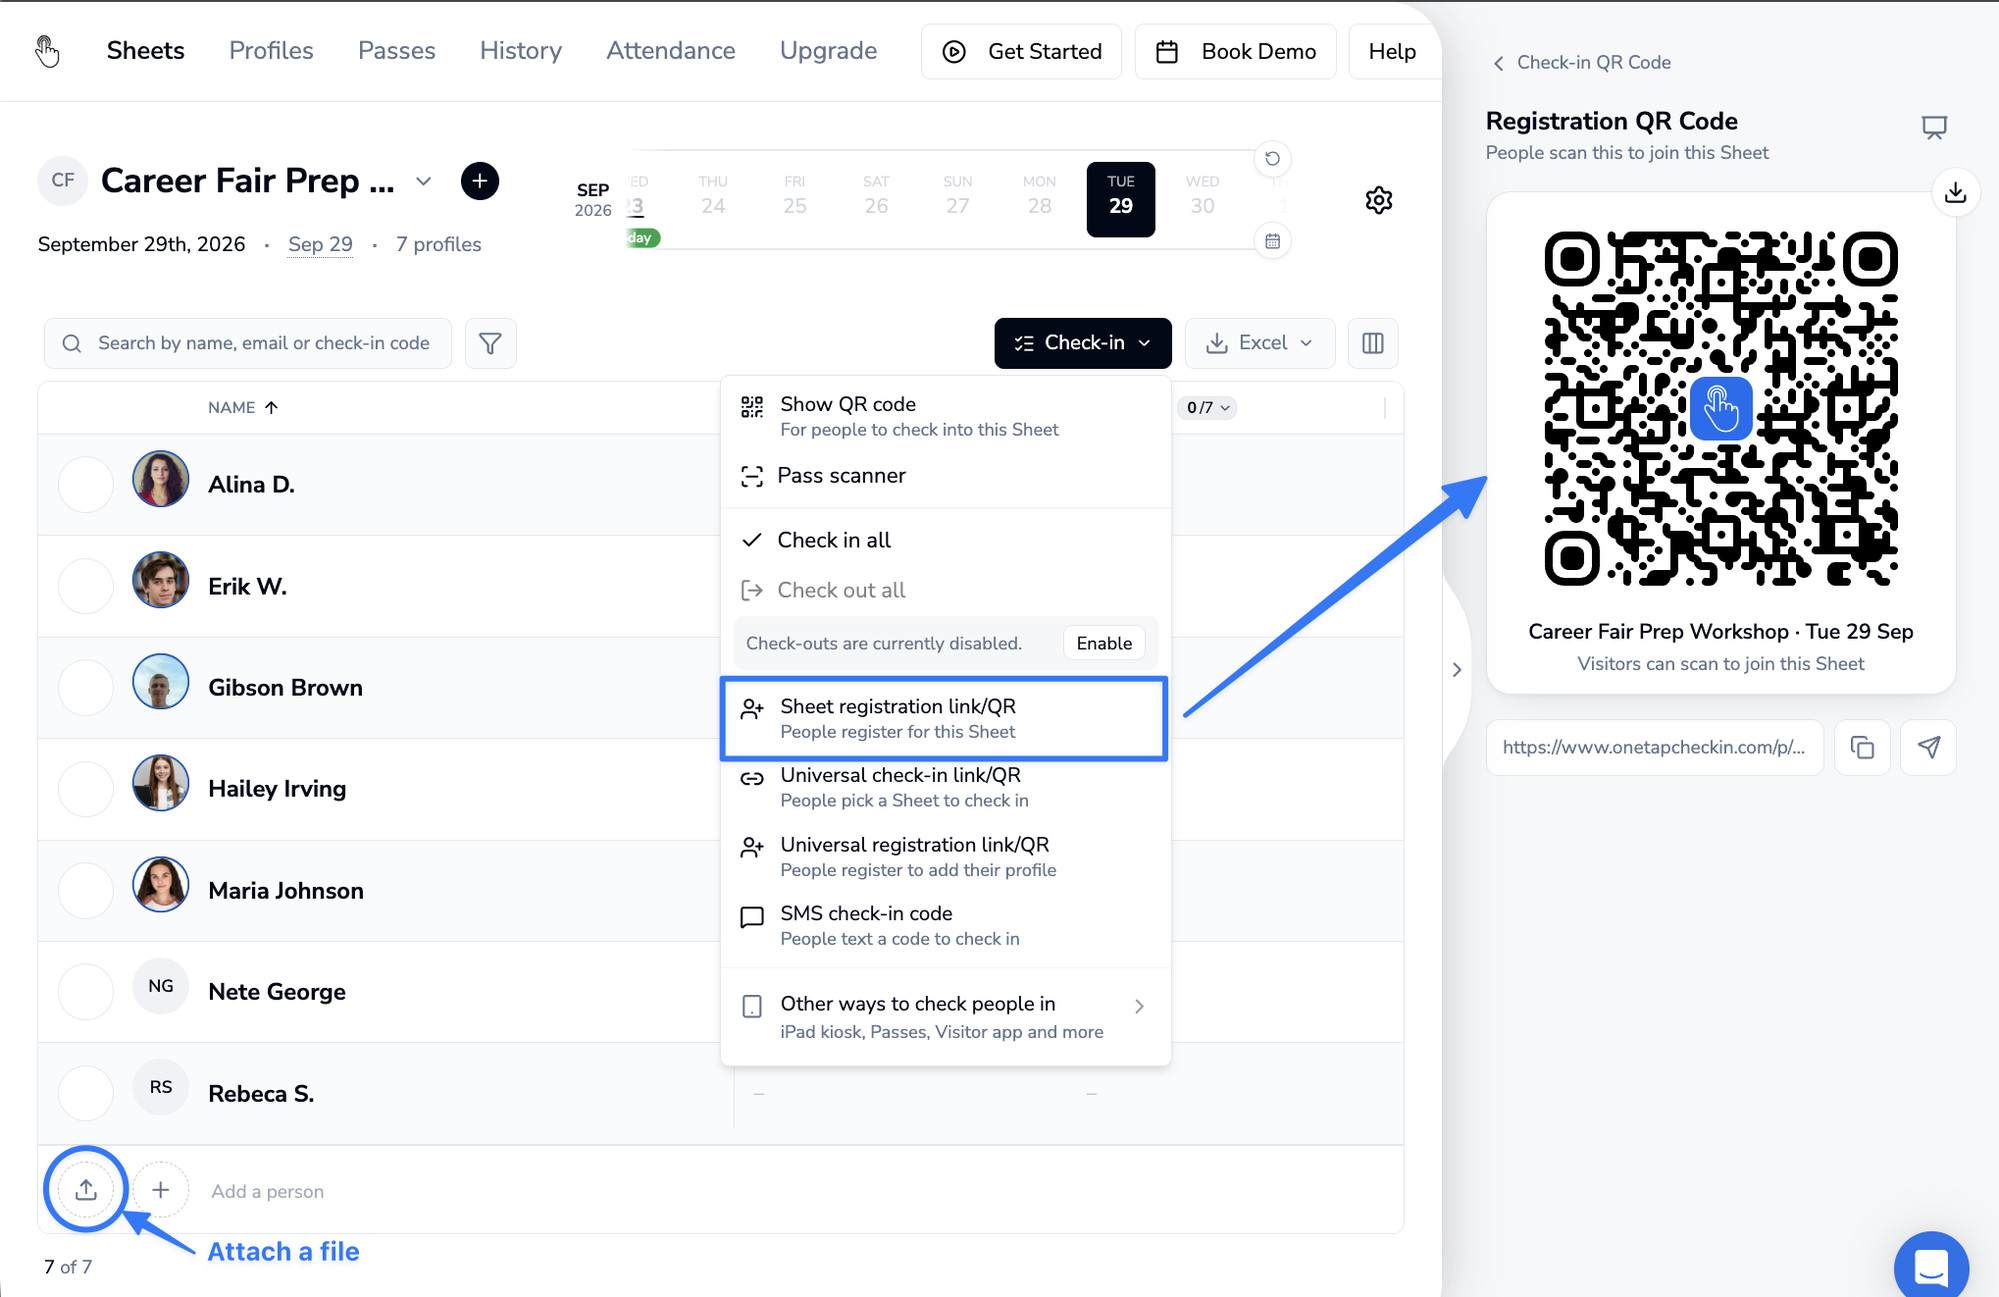Select Thursday 24 in the date strip
This screenshot has width=1999, height=1297.
713,196
